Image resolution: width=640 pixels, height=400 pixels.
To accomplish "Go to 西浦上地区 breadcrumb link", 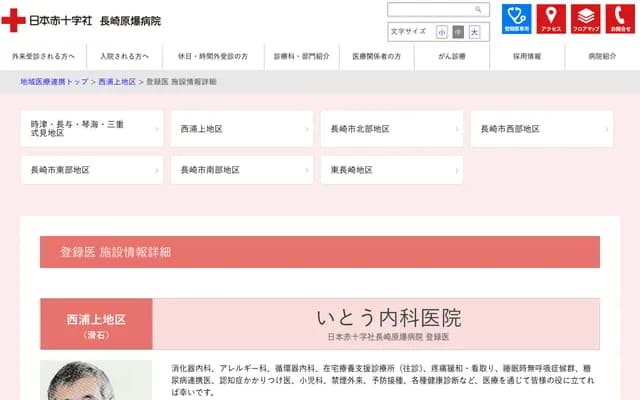I will click(x=117, y=82).
